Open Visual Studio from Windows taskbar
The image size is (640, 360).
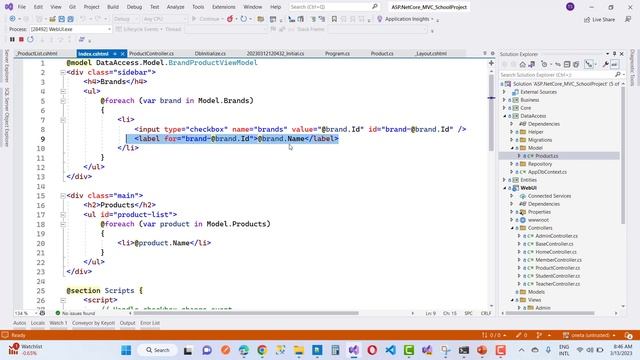pos(353,350)
